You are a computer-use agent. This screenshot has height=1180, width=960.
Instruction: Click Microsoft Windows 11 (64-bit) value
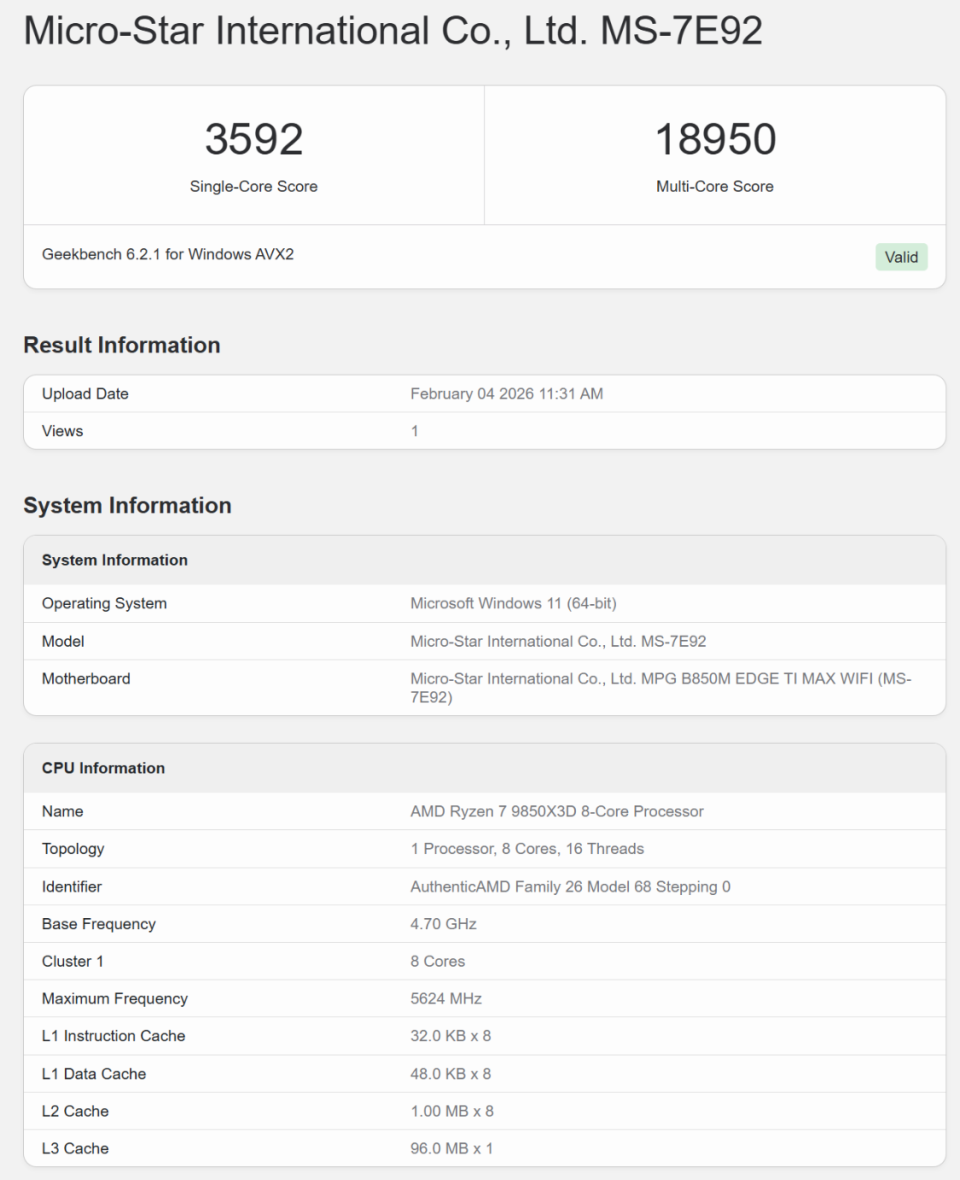(520, 604)
